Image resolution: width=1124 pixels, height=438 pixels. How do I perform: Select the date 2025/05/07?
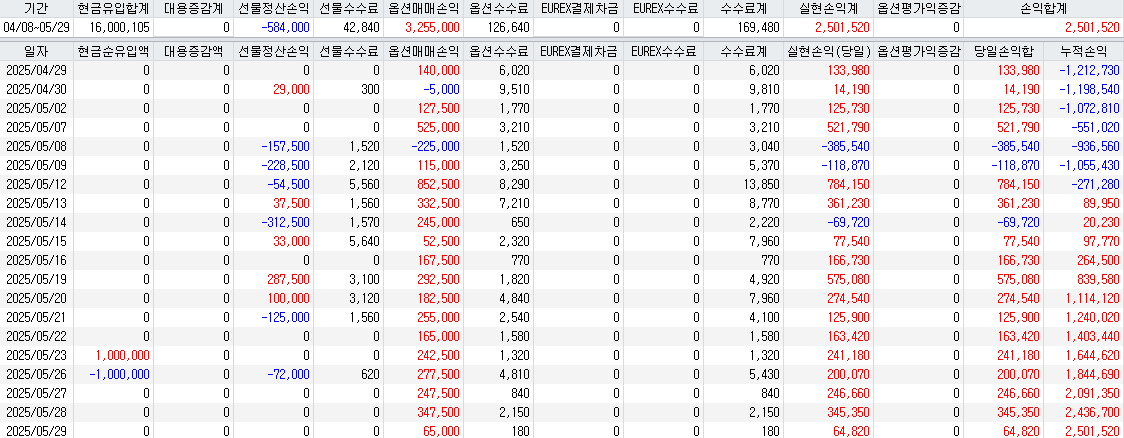(x=36, y=127)
